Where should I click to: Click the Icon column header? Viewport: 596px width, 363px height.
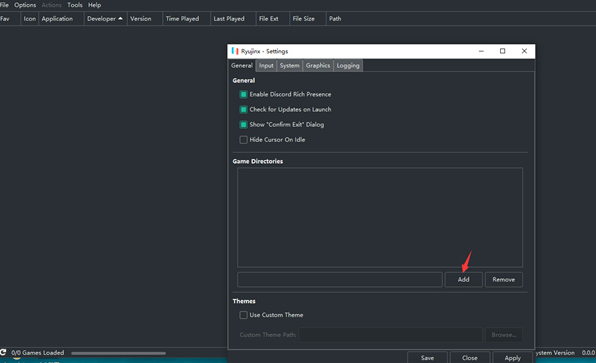[30, 19]
